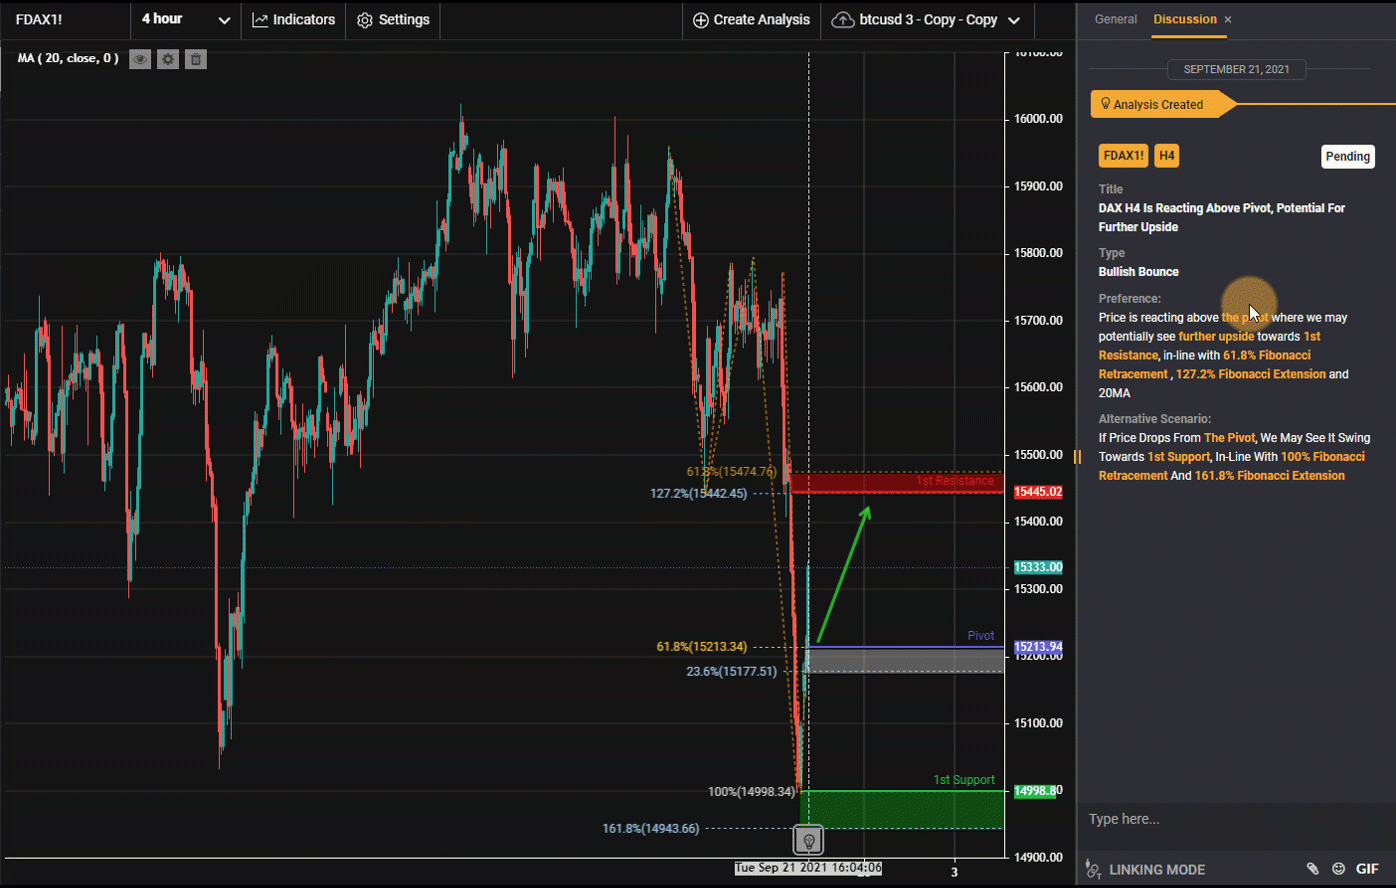The width and height of the screenshot is (1396, 888).
Task: Click the grey Pivot zone
Action: pyautogui.click(x=904, y=660)
